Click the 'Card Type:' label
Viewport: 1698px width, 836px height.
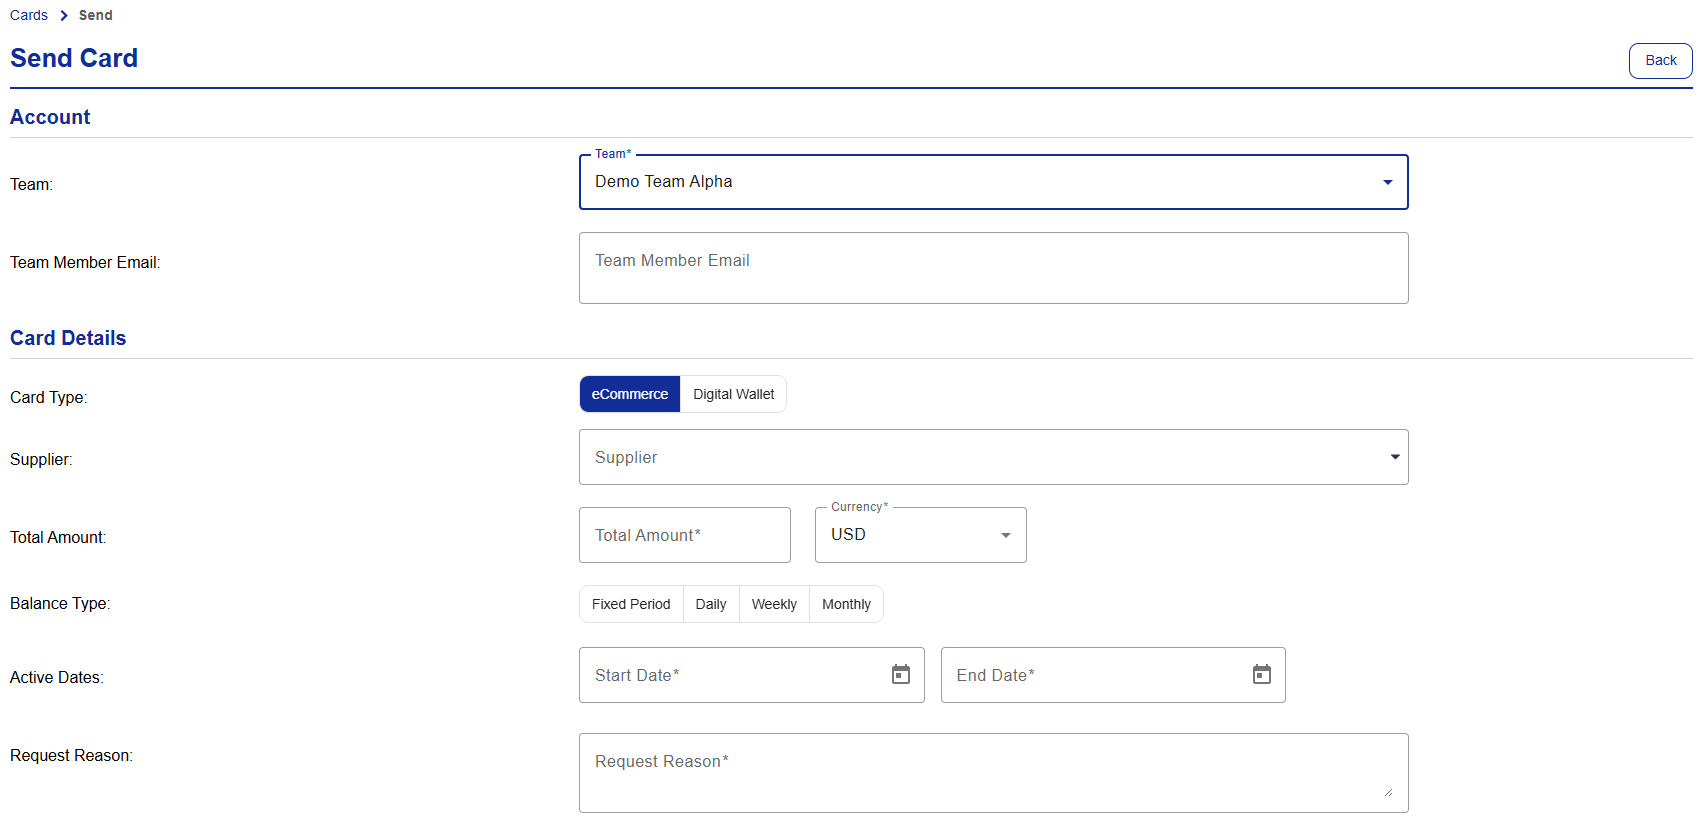point(48,397)
